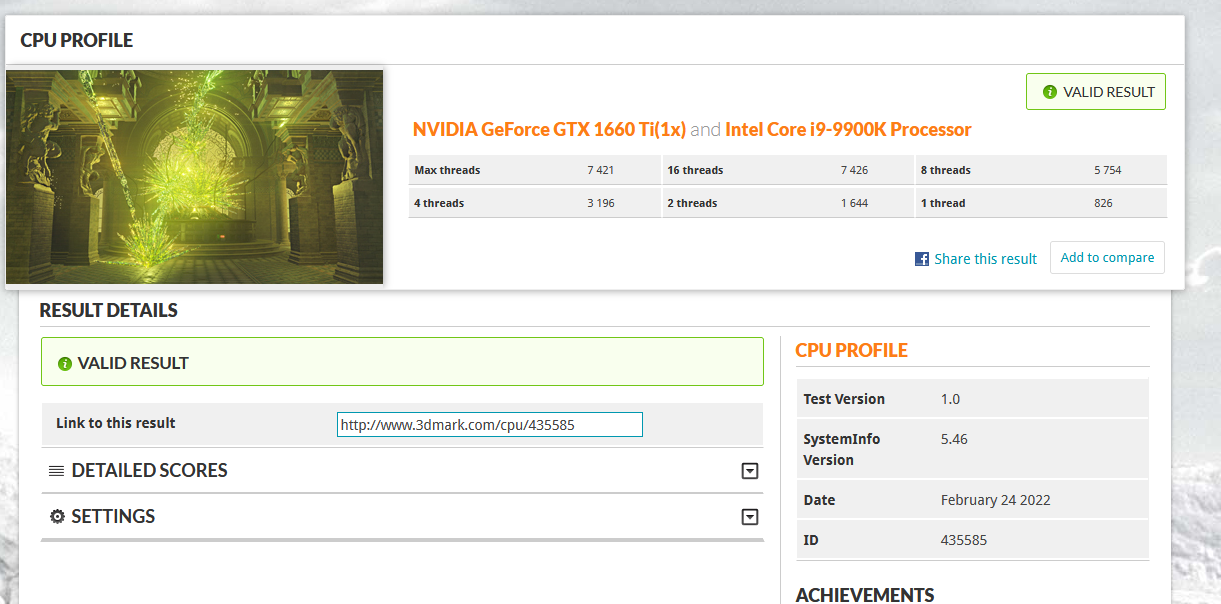The height and width of the screenshot is (604, 1221).
Task: Select the 16 threads score 7 426
Action: (x=854, y=171)
